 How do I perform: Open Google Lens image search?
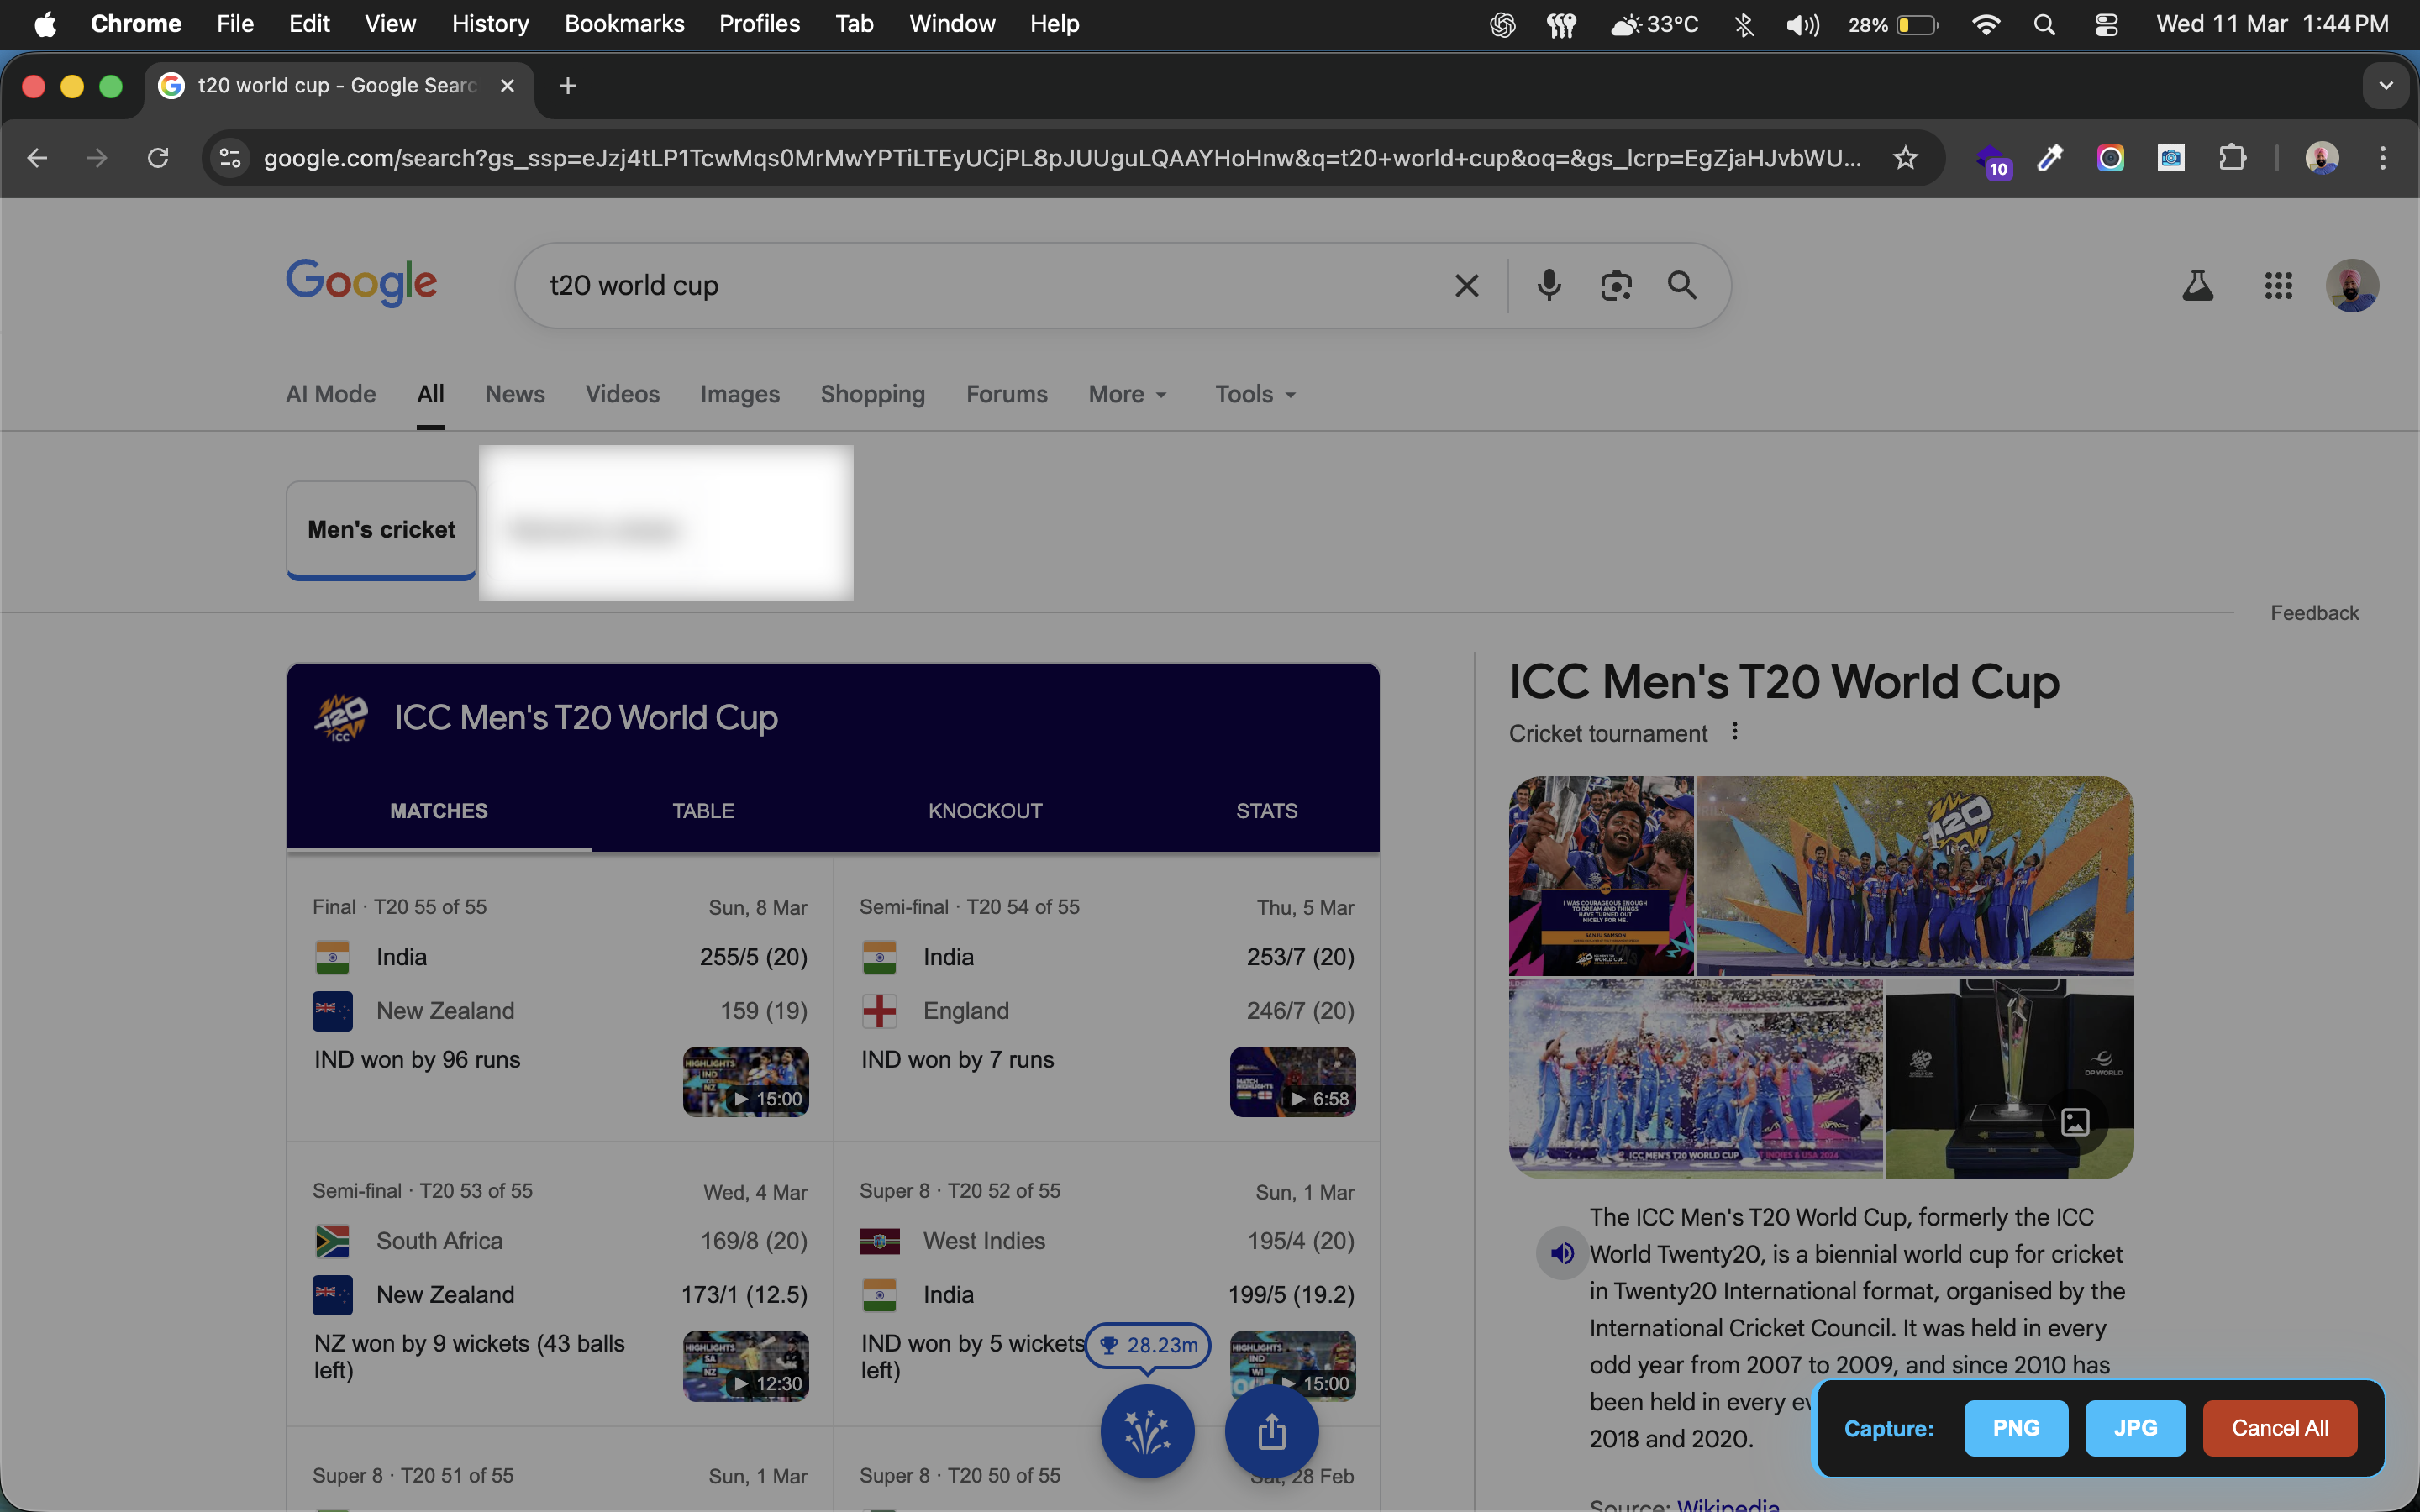1616,286
